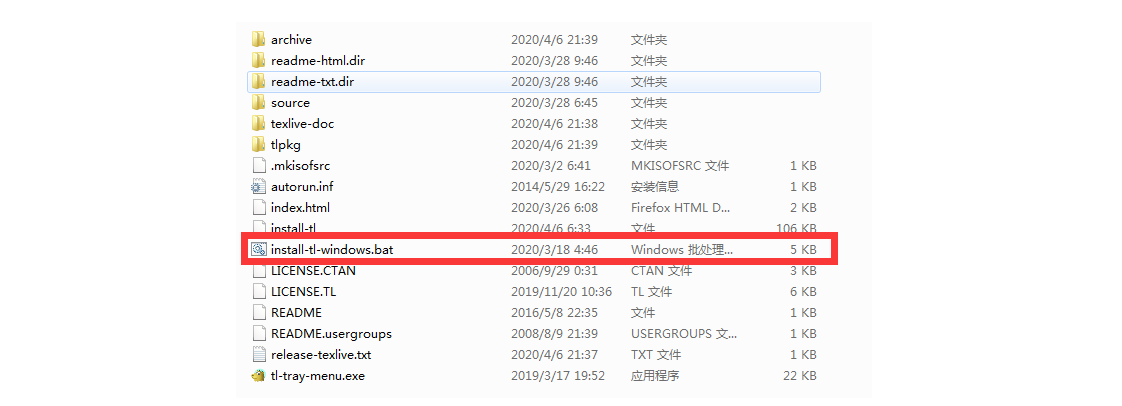1122x406 pixels.
Task: Click the Windows 批处理... type cell
Action: [682, 250]
